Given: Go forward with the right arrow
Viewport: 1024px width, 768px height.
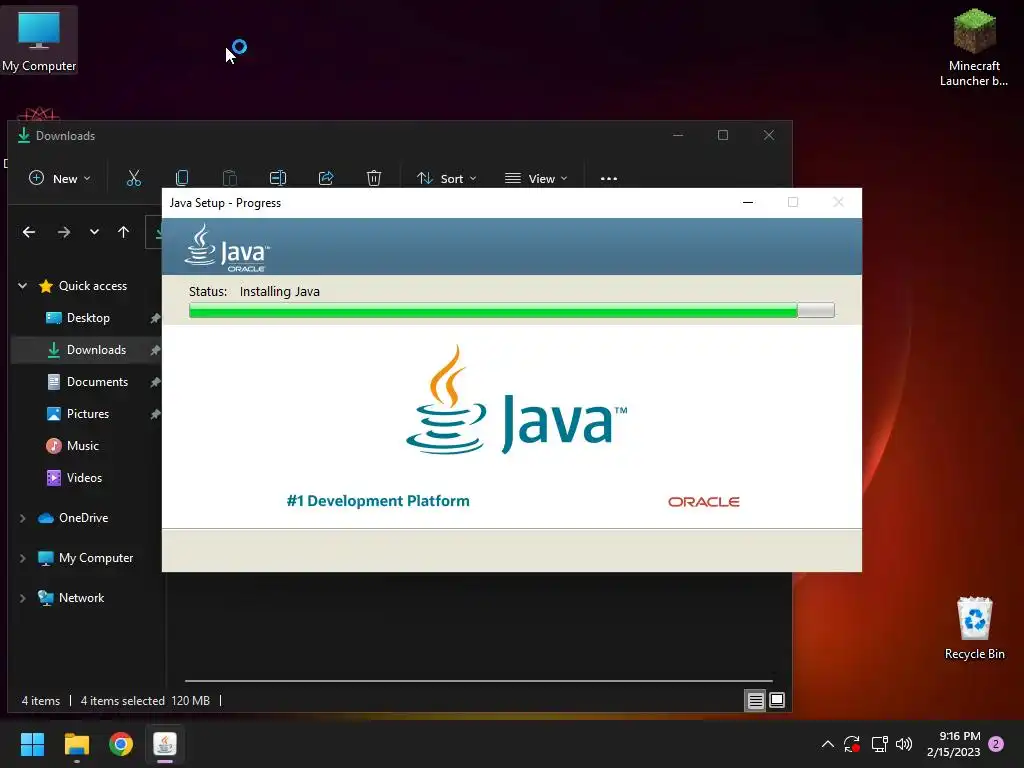Looking at the screenshot, I should click(63, 232).
